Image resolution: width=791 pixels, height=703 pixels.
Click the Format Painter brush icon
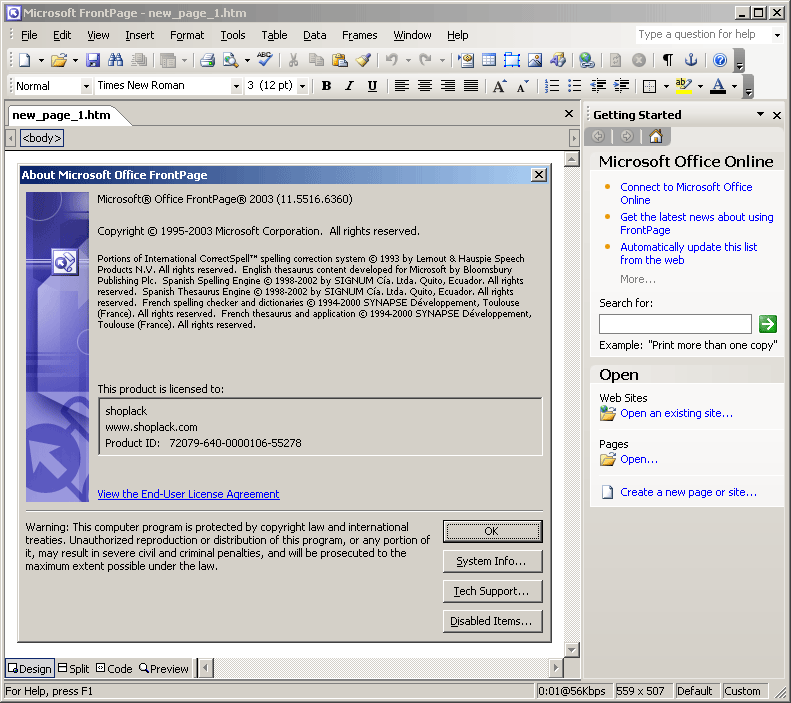pos(363,61)
